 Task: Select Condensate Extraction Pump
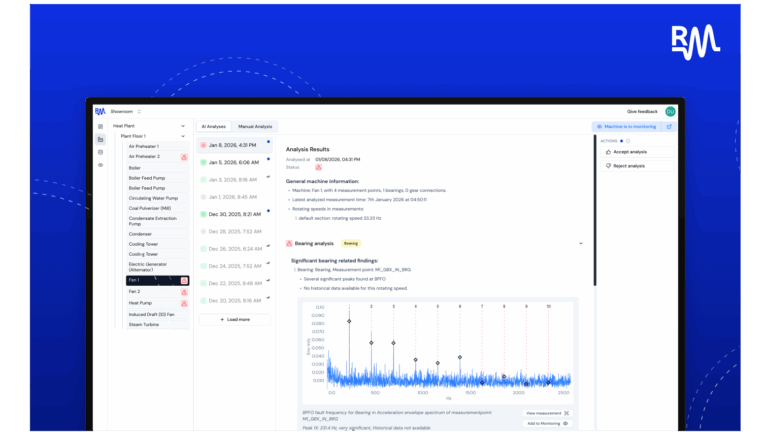point(158,221)
